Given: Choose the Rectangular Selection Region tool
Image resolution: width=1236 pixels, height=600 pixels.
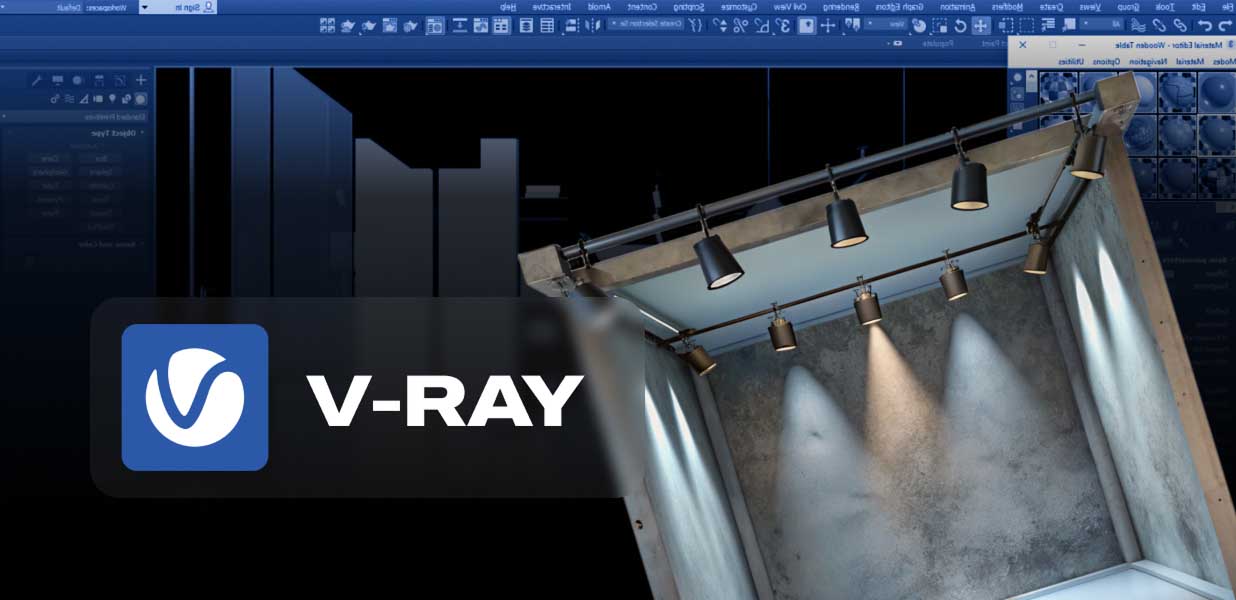Looking at the screenshot, I should pos(1026,25).
